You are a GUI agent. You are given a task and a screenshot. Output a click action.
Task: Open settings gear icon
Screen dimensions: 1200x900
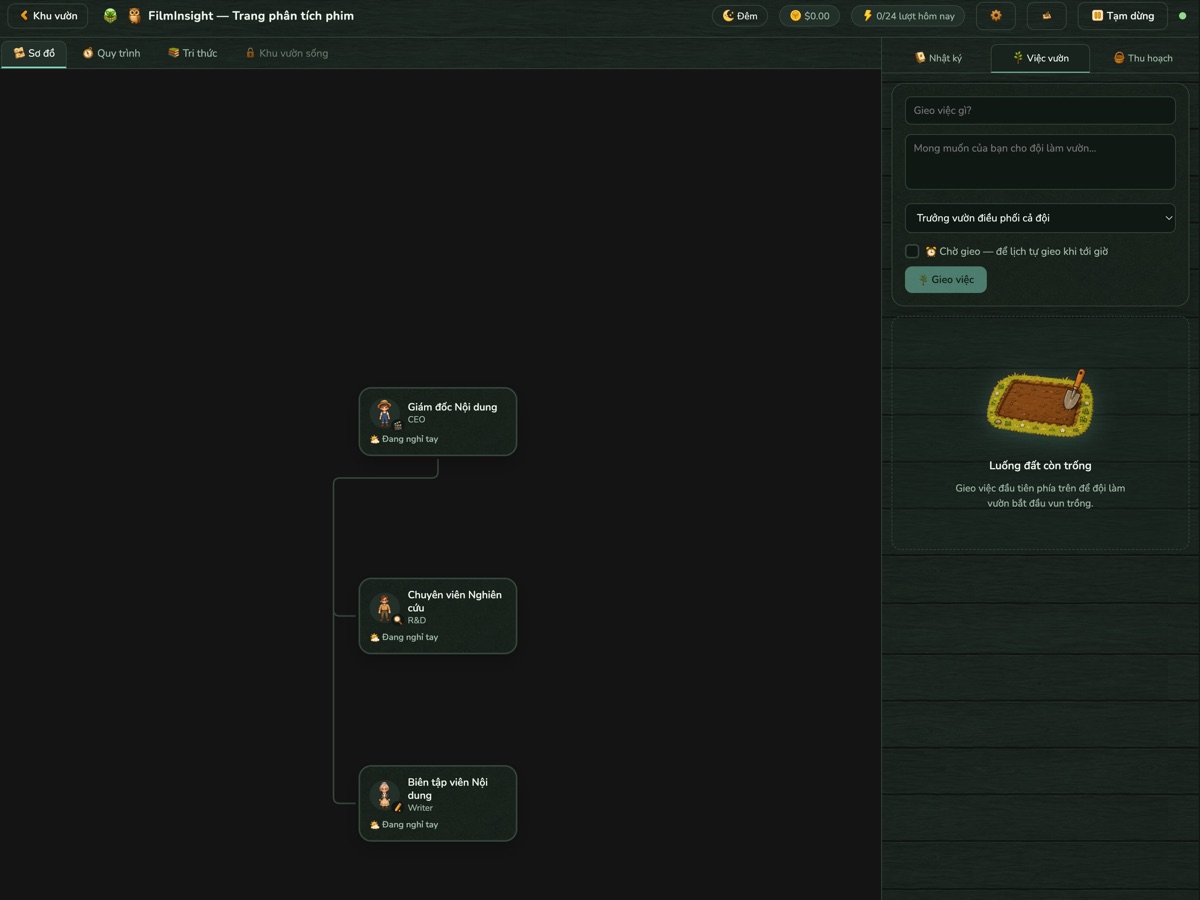tap(996, 16)
